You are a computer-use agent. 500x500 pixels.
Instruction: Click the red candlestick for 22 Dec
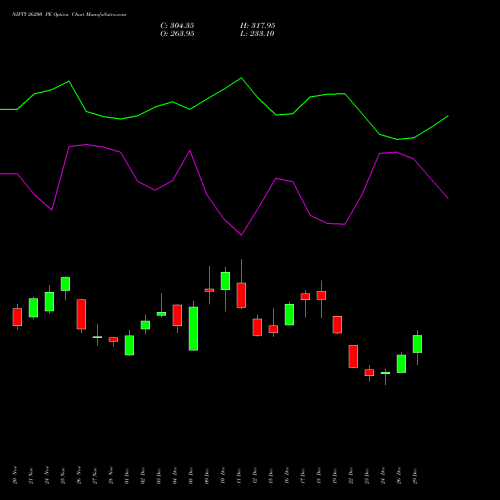tap(353, 357)
